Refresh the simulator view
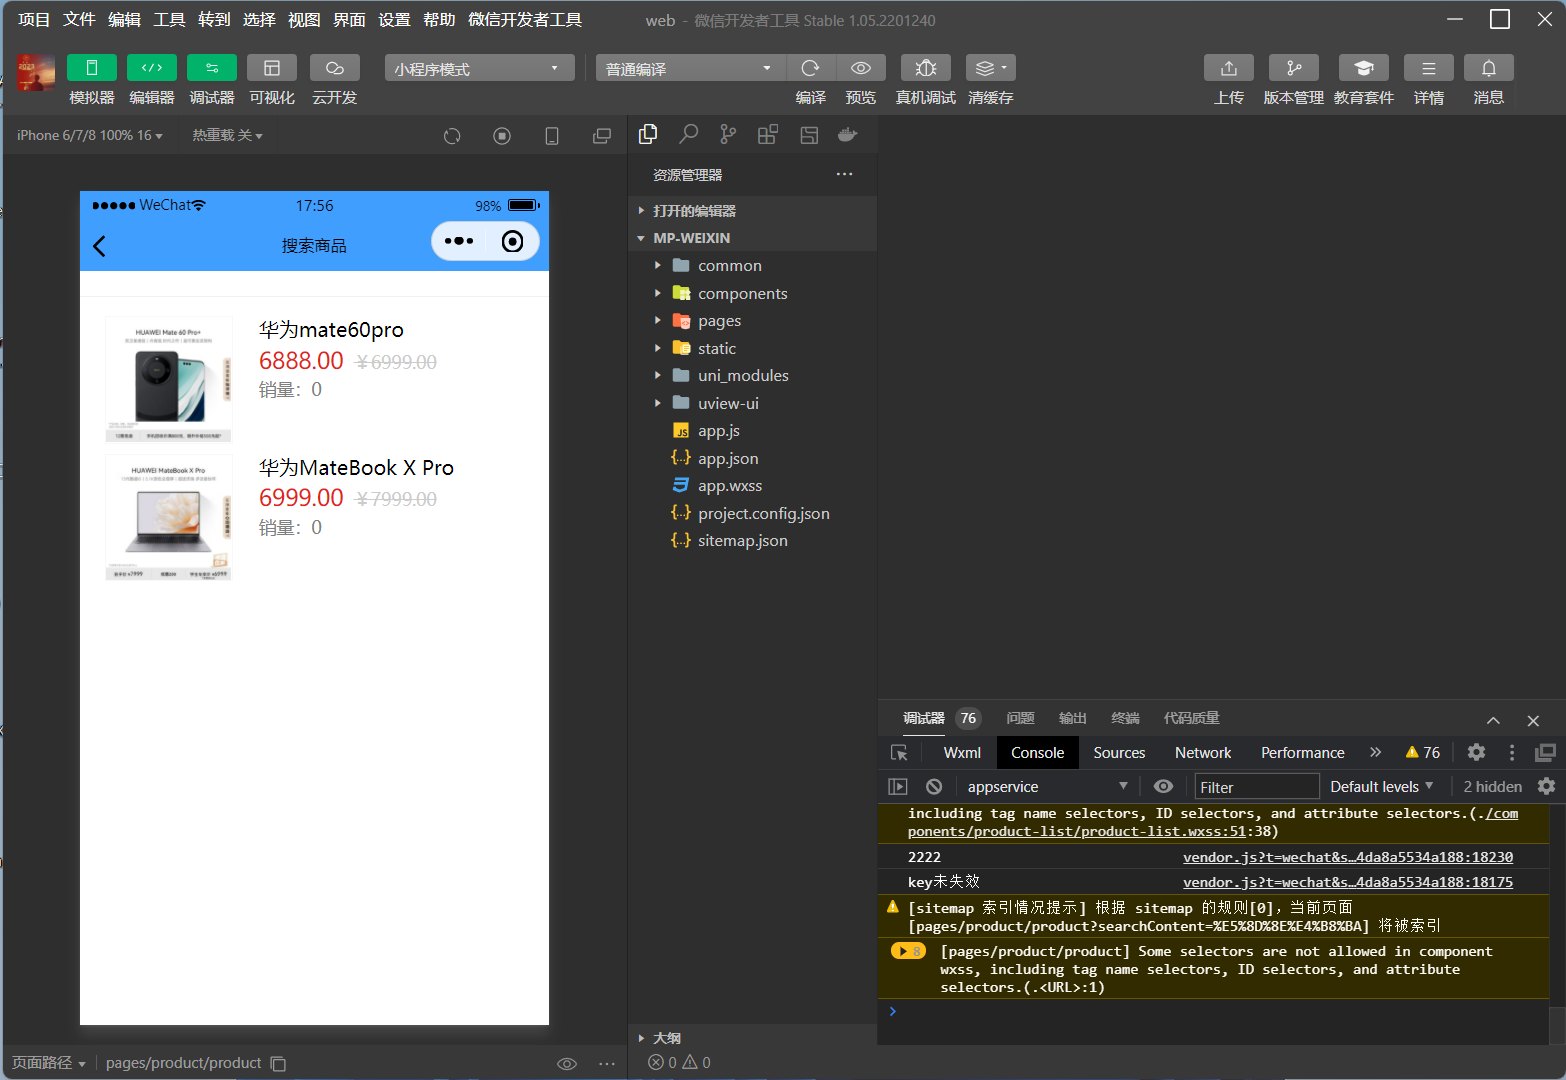This screenshot has width=1566, height=1080. coord(452,136)
